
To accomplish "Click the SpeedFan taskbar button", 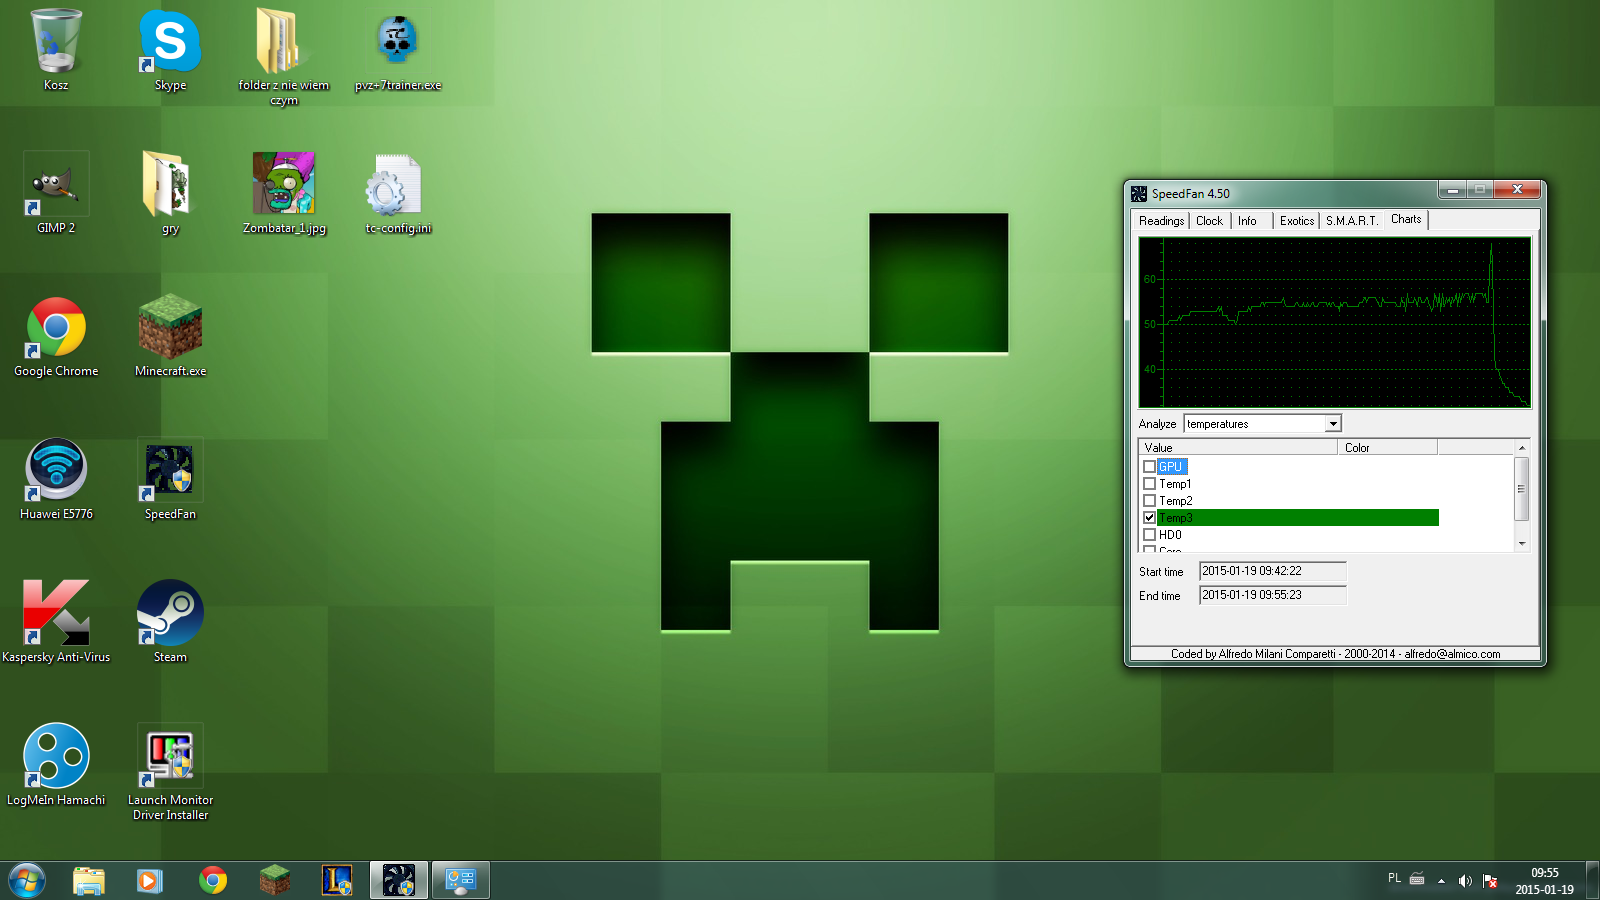I will 399,880.
